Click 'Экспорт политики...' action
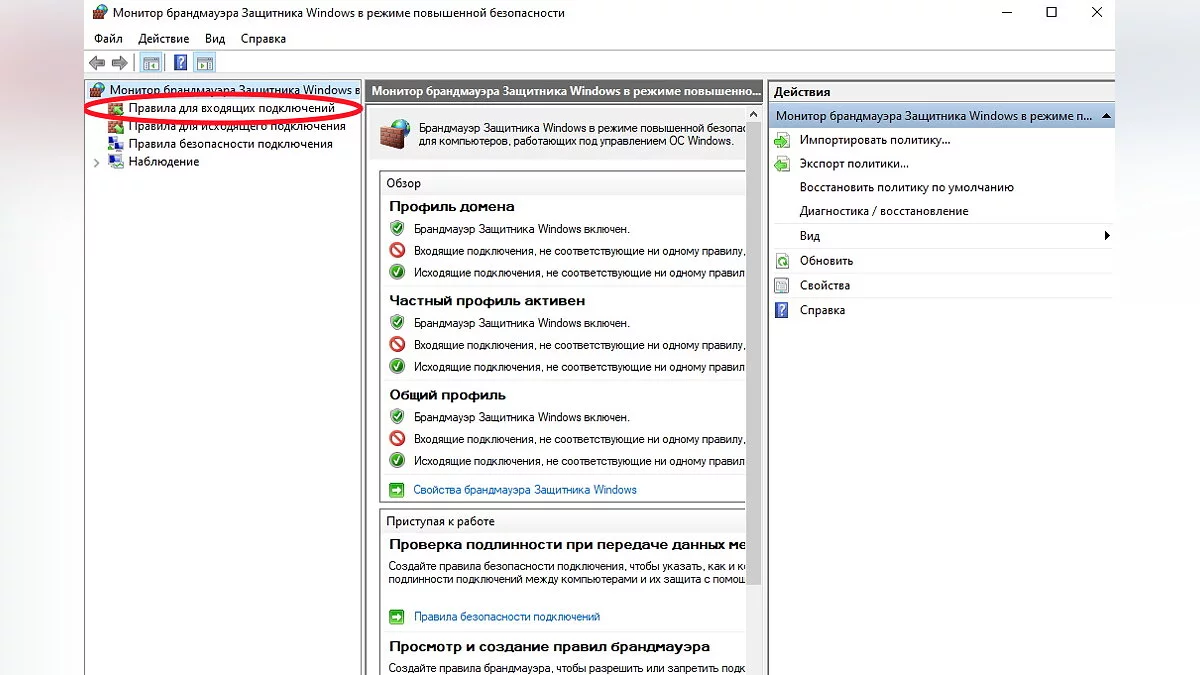1200x675 pixels. click(x=854, y=164)
